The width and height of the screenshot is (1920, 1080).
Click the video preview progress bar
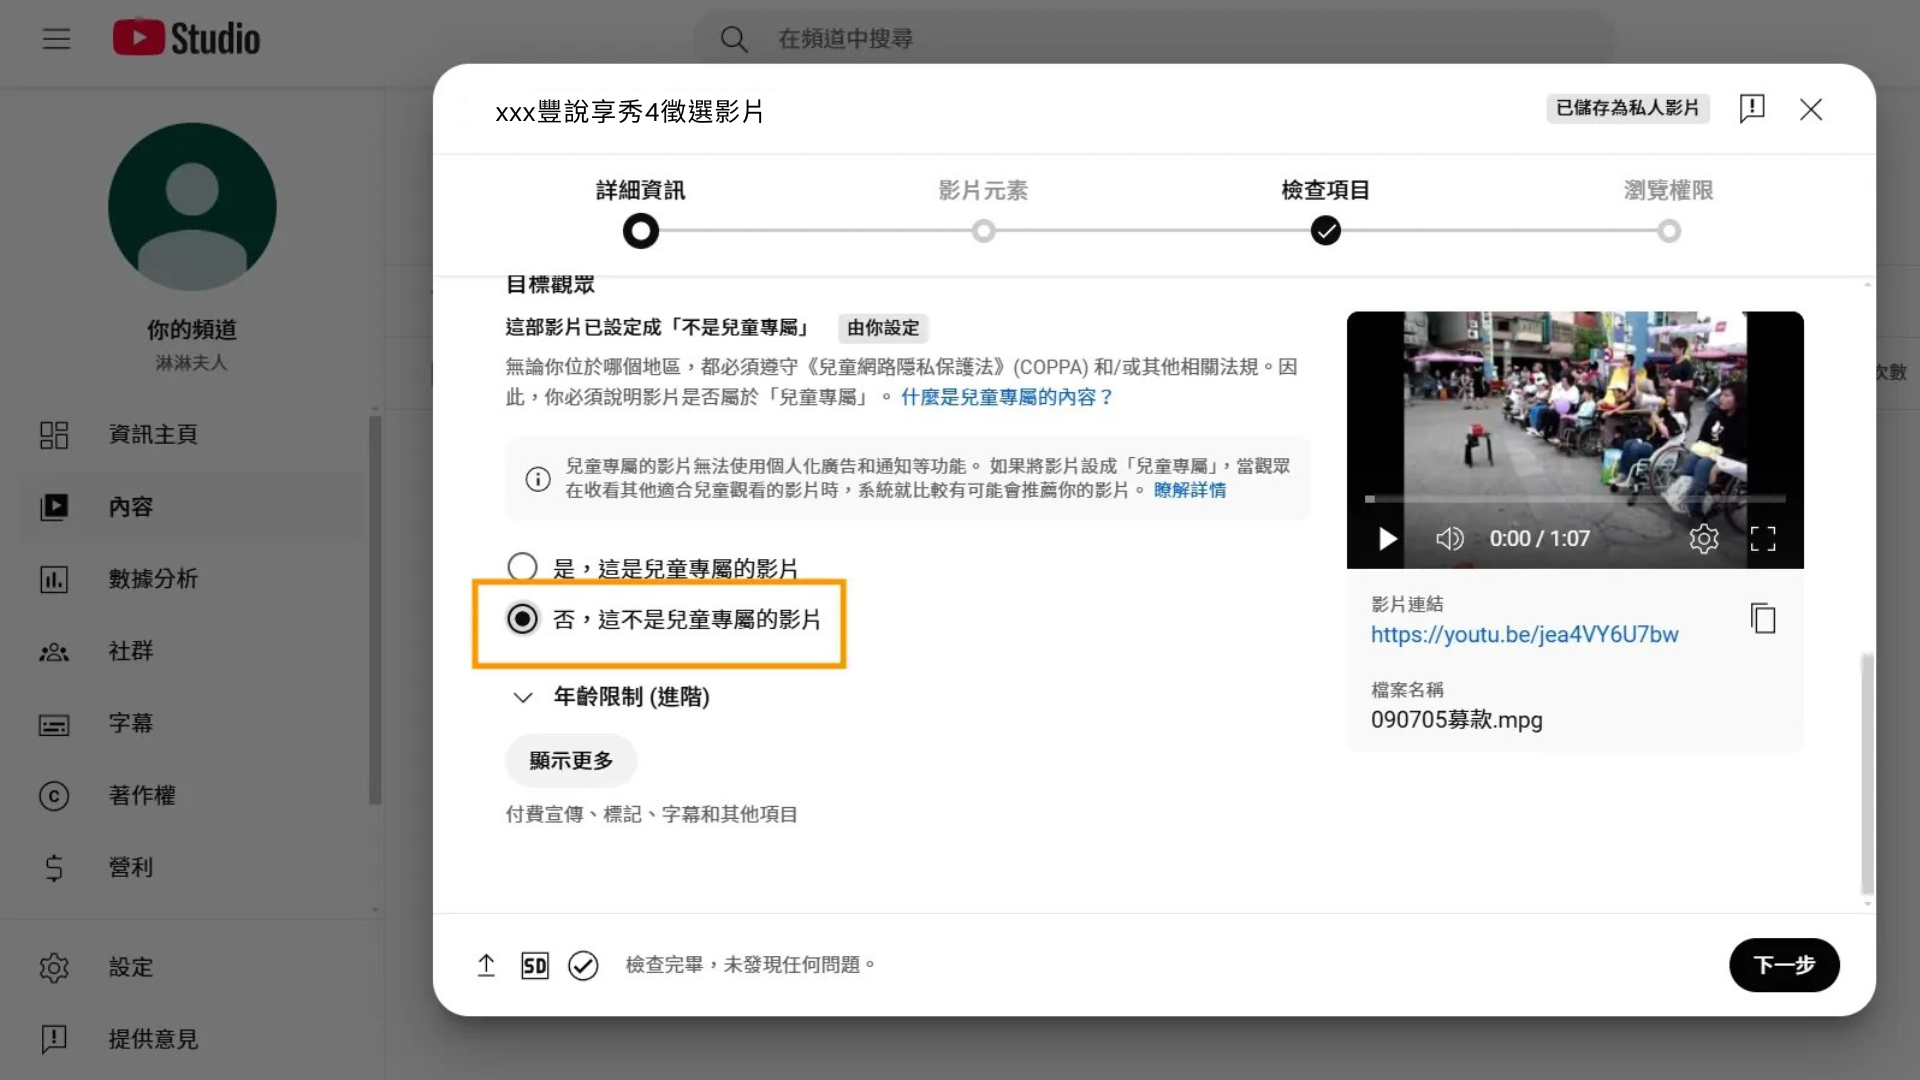pyautogui.click(x=1575, y=498)
